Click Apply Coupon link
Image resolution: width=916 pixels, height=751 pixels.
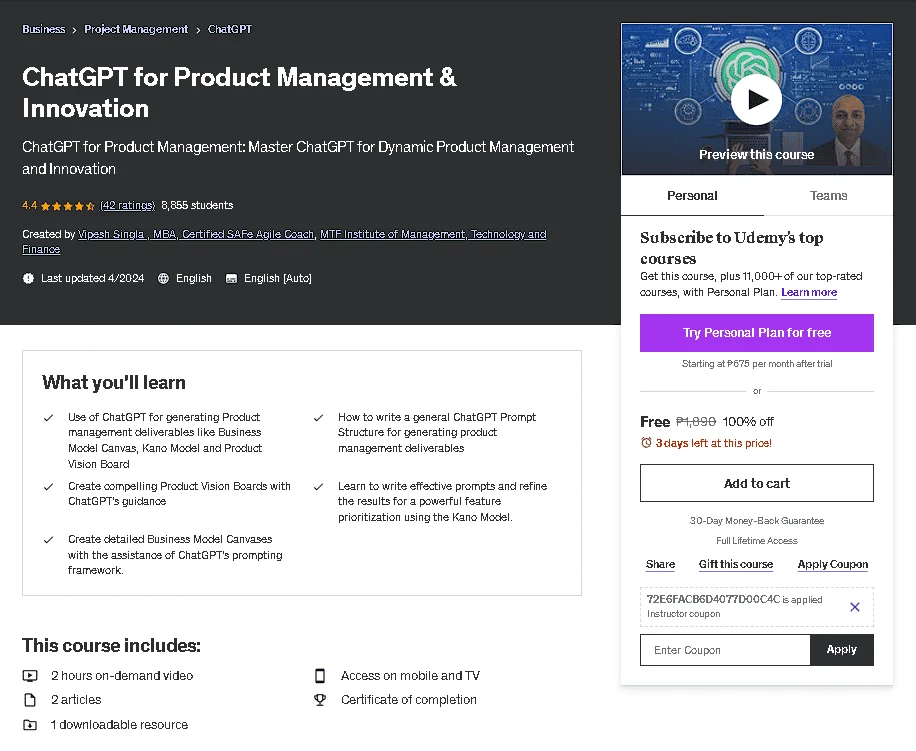(x=833, y=564)
